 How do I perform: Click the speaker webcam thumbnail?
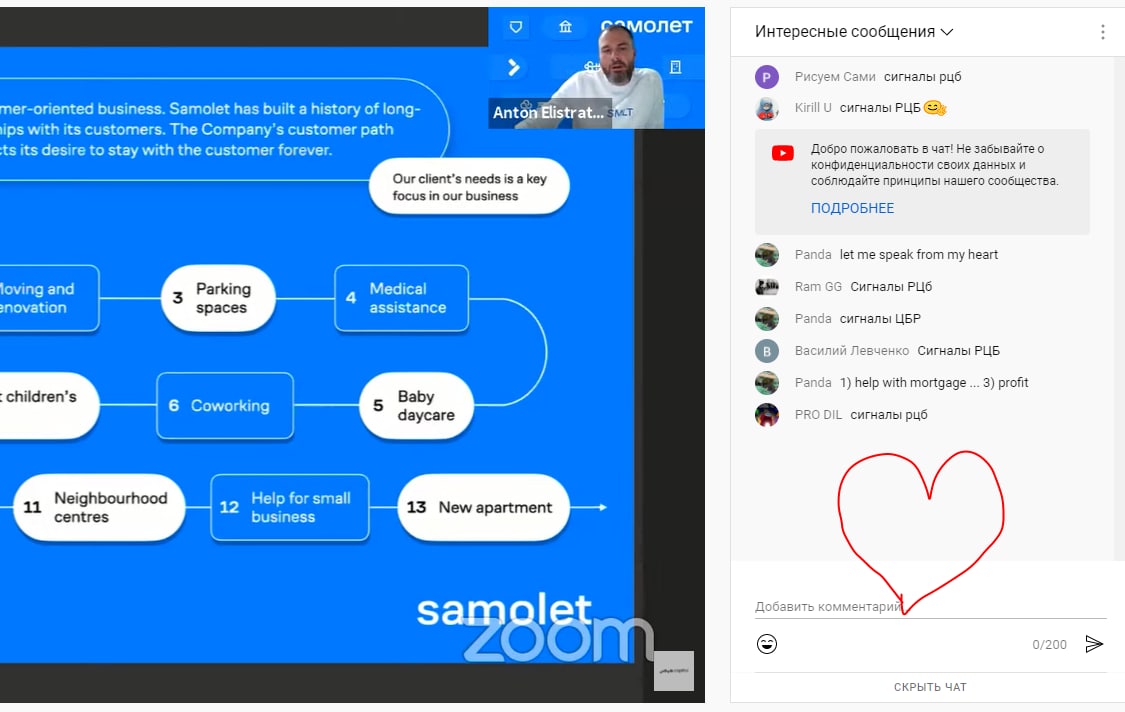coord(596,68)
